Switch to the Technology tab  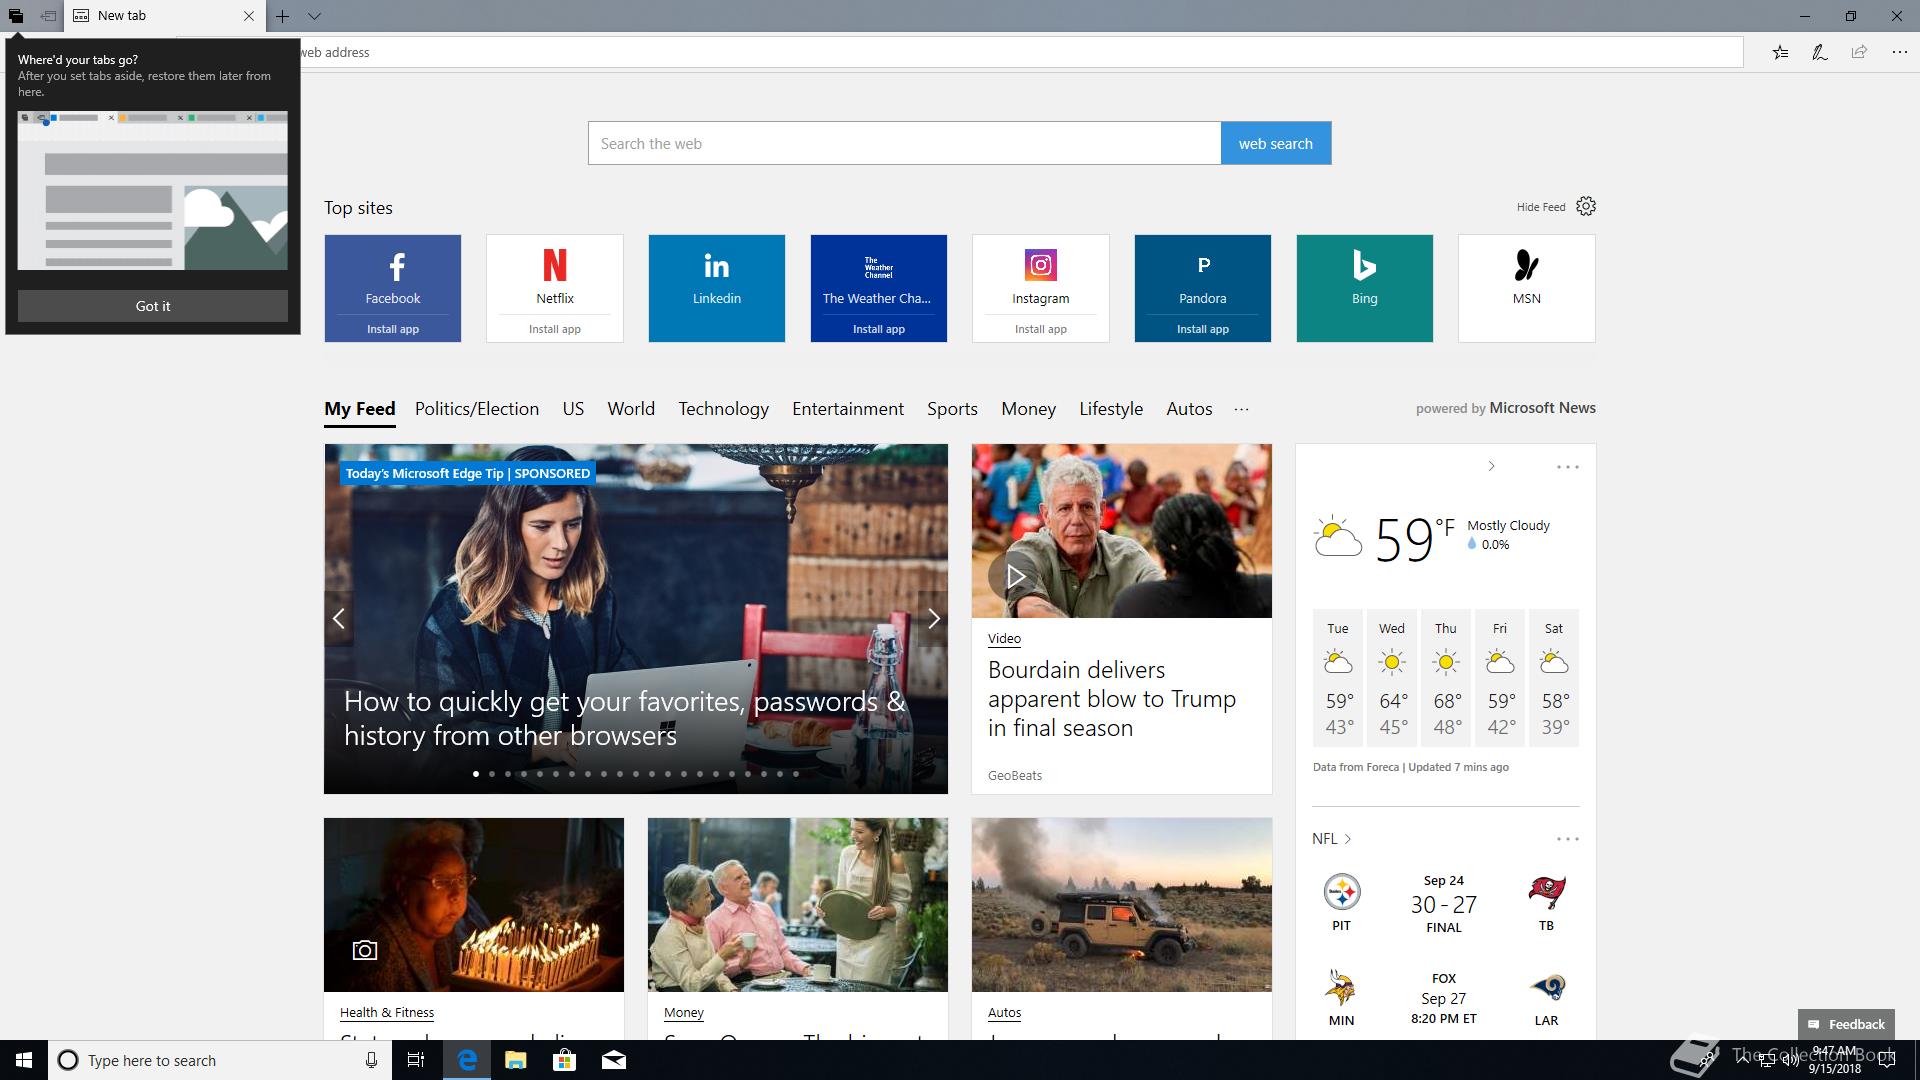click(724, 409)
